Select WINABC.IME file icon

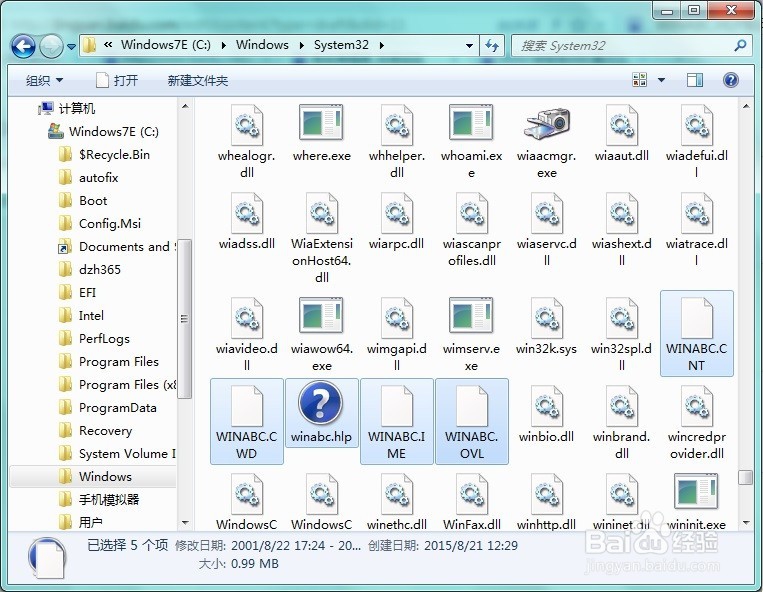coord(397,406)
